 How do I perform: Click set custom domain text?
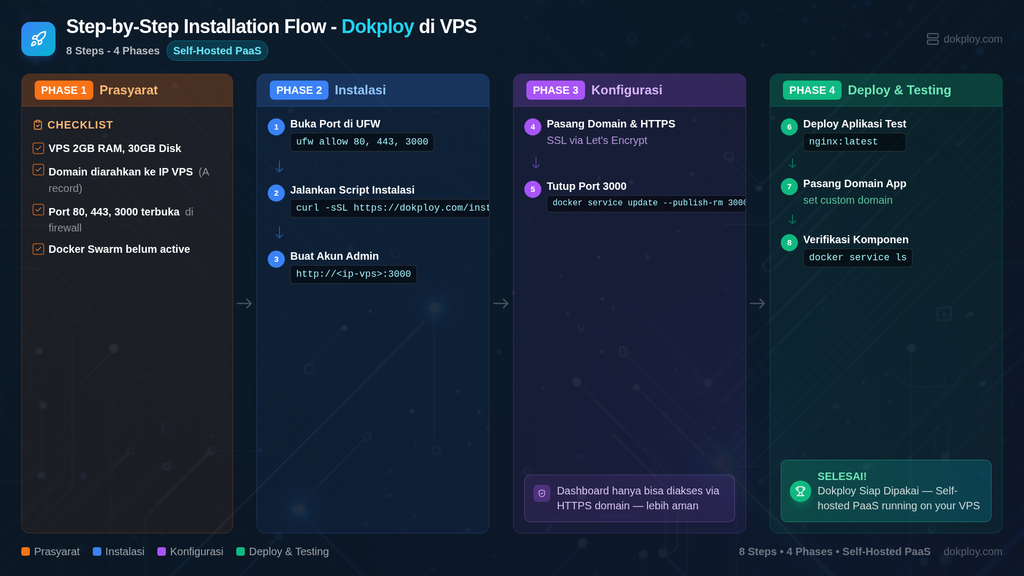click(x=848, y=200)
